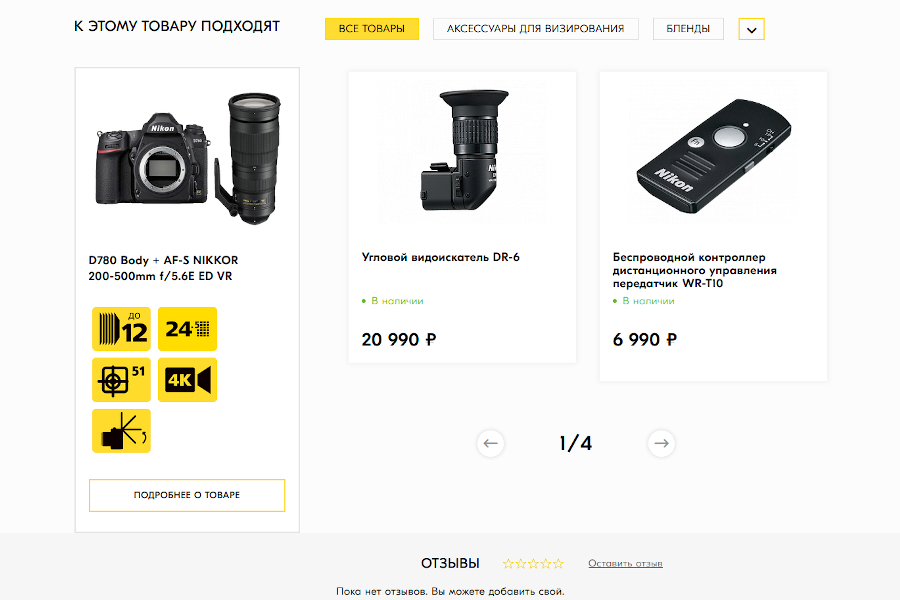900x600 pixels.
Task: Go to the next accessories page arrow
Action: coord(661,443)
